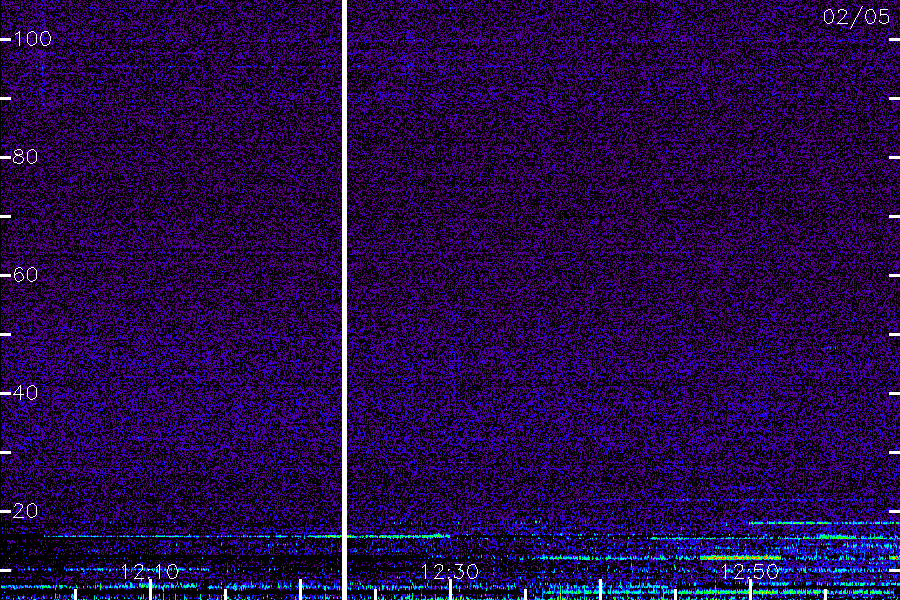This screenshot has width=900, height=600.
Task: Click the 40 frequency axis label
Action: [25, 393]
